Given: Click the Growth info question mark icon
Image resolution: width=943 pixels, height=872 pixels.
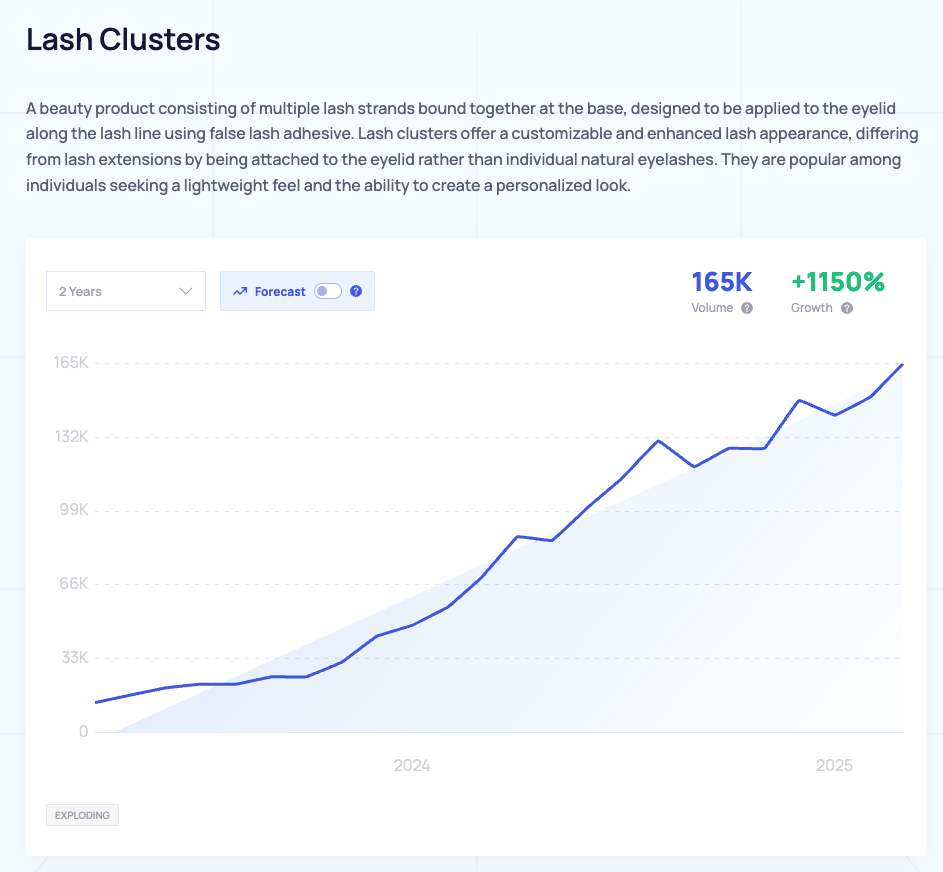Looking at the screenshot, I should (x=847, y=308).
